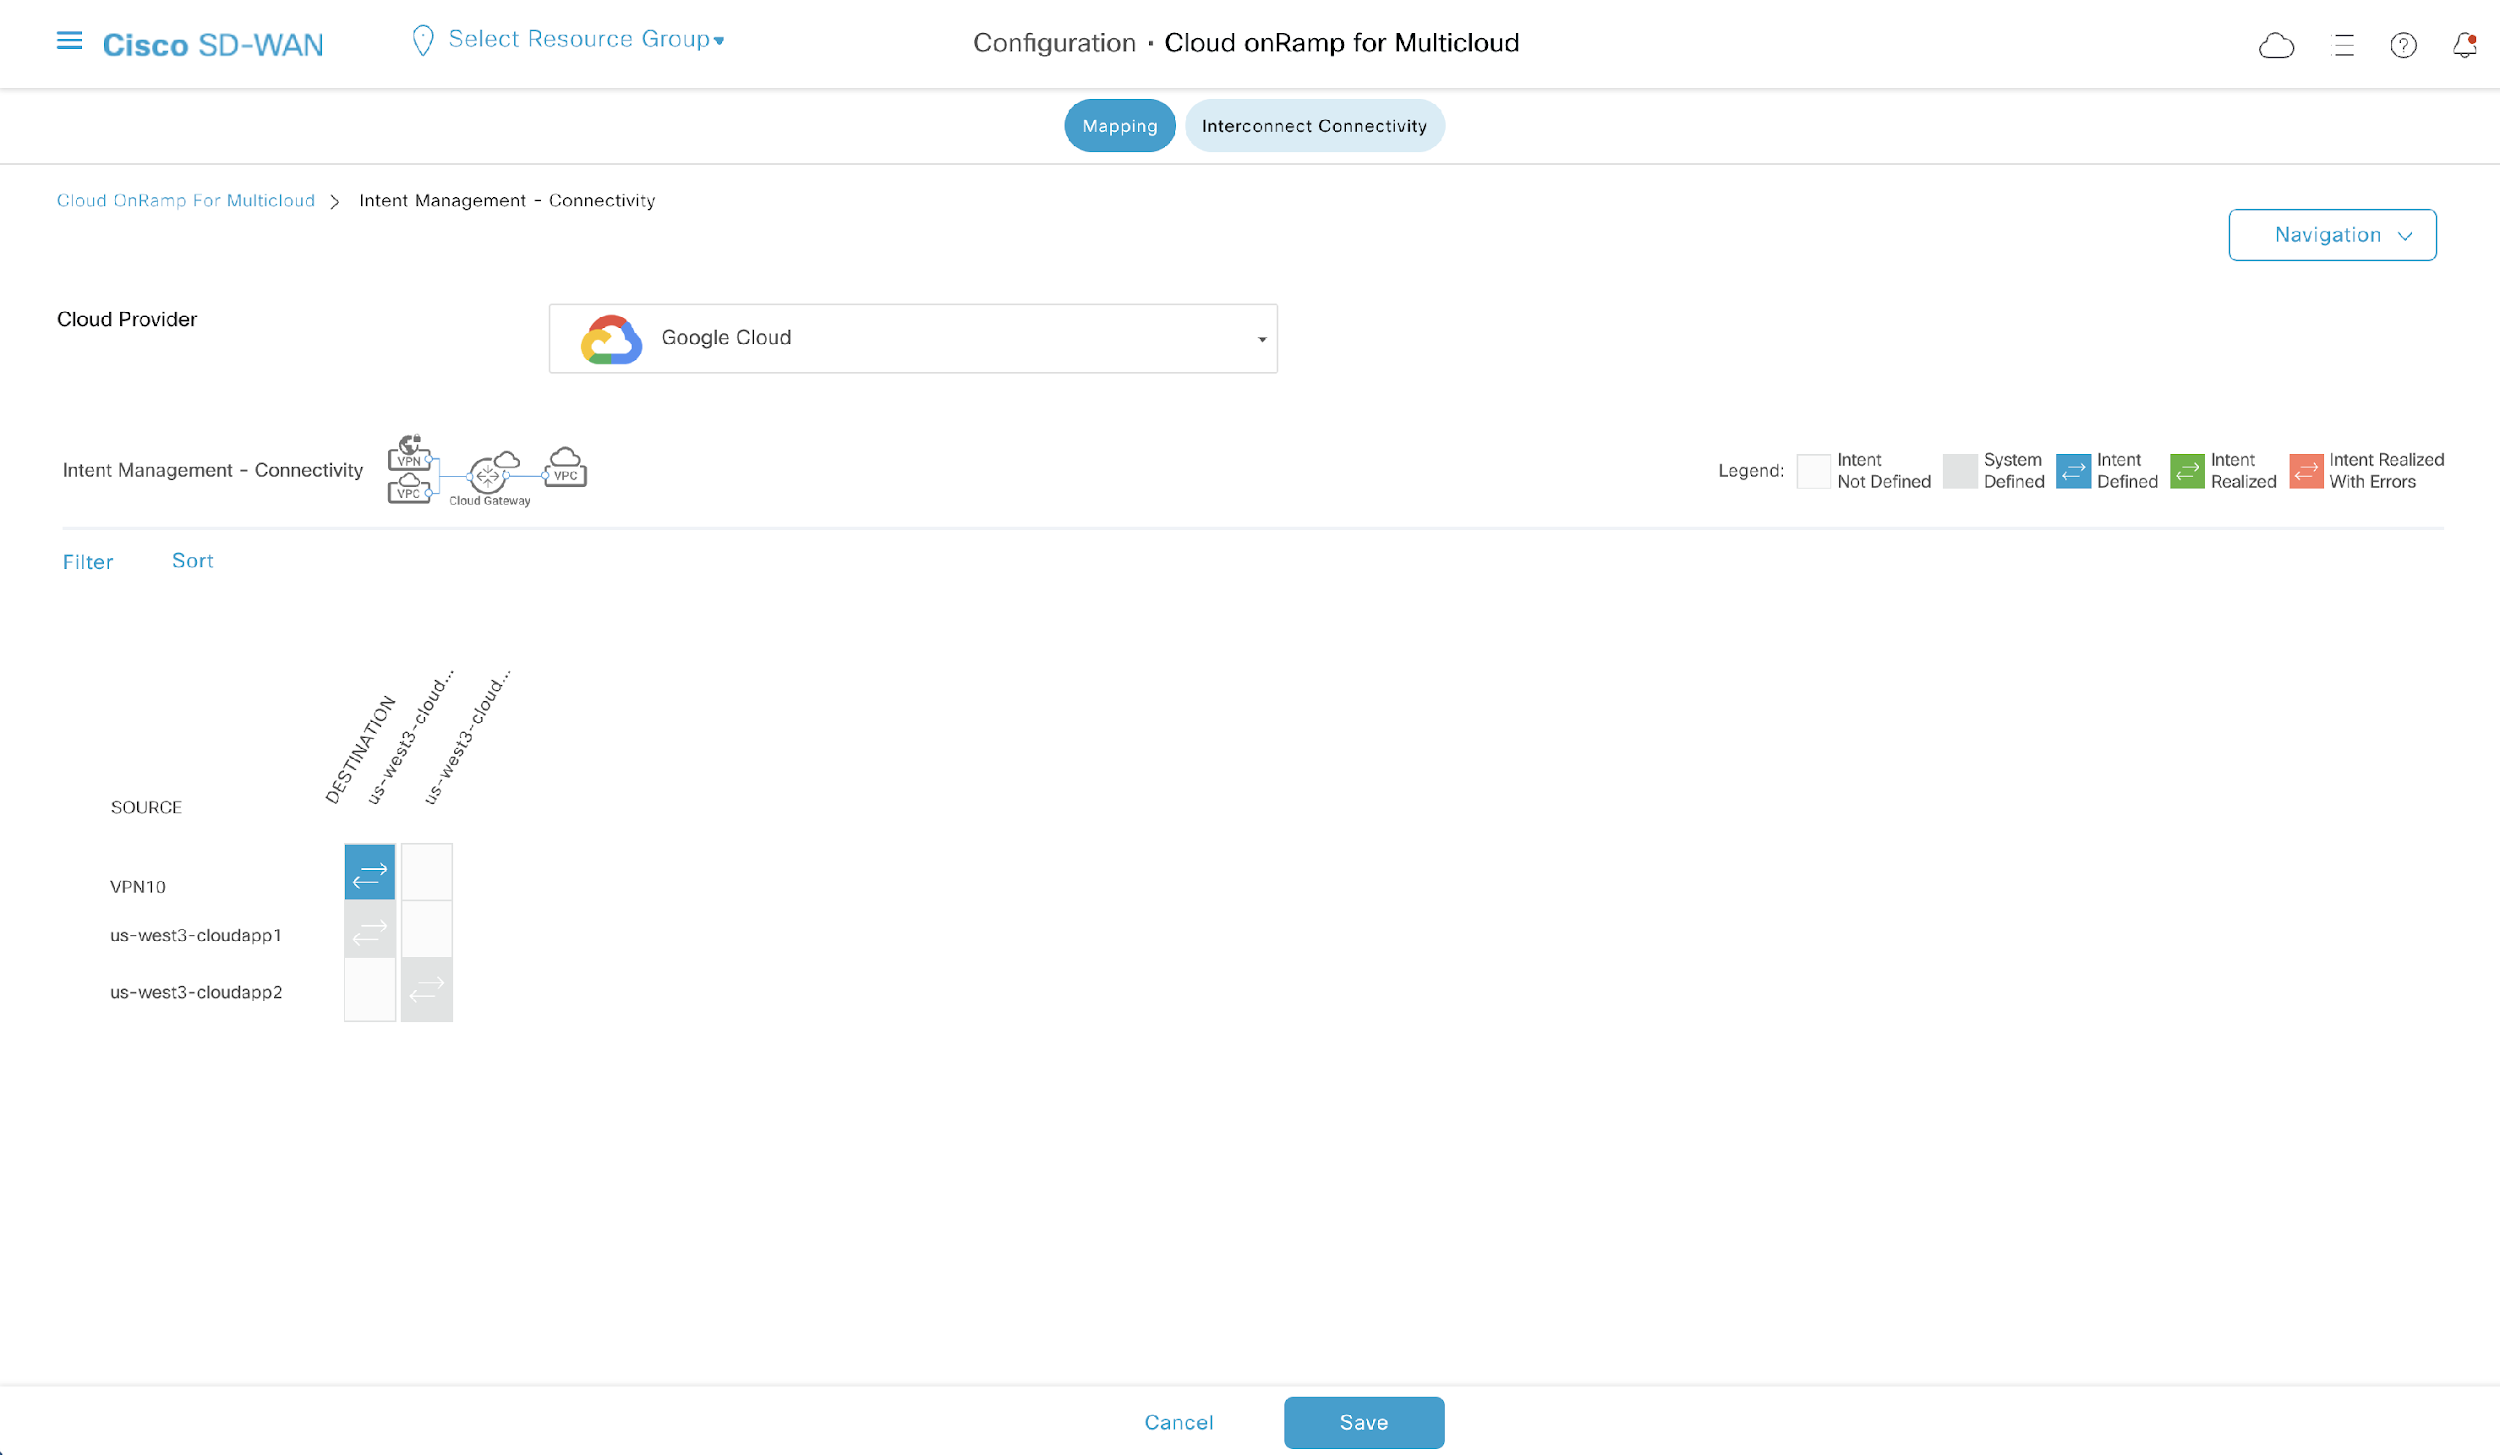Toggle us-west3-cloudapp2 to cloudapp1 empty cell
Image resolution: width=2500 pixels, height=1455 pixels.
pyautogui.click(x=370, y=989)
